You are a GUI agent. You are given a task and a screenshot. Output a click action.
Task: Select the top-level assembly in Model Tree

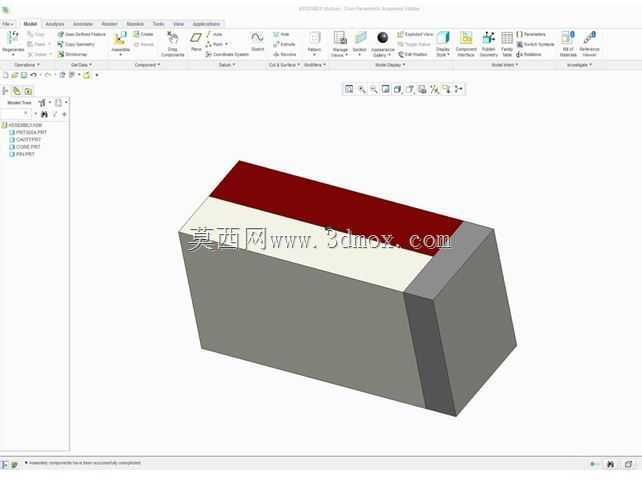22,125
